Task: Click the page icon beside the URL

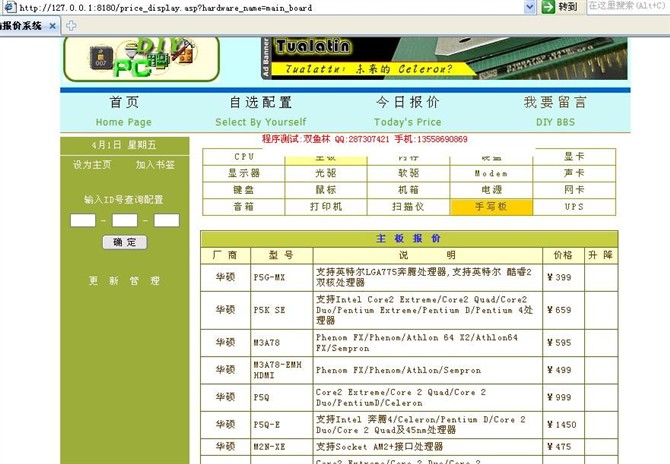Action: point(9,7)
